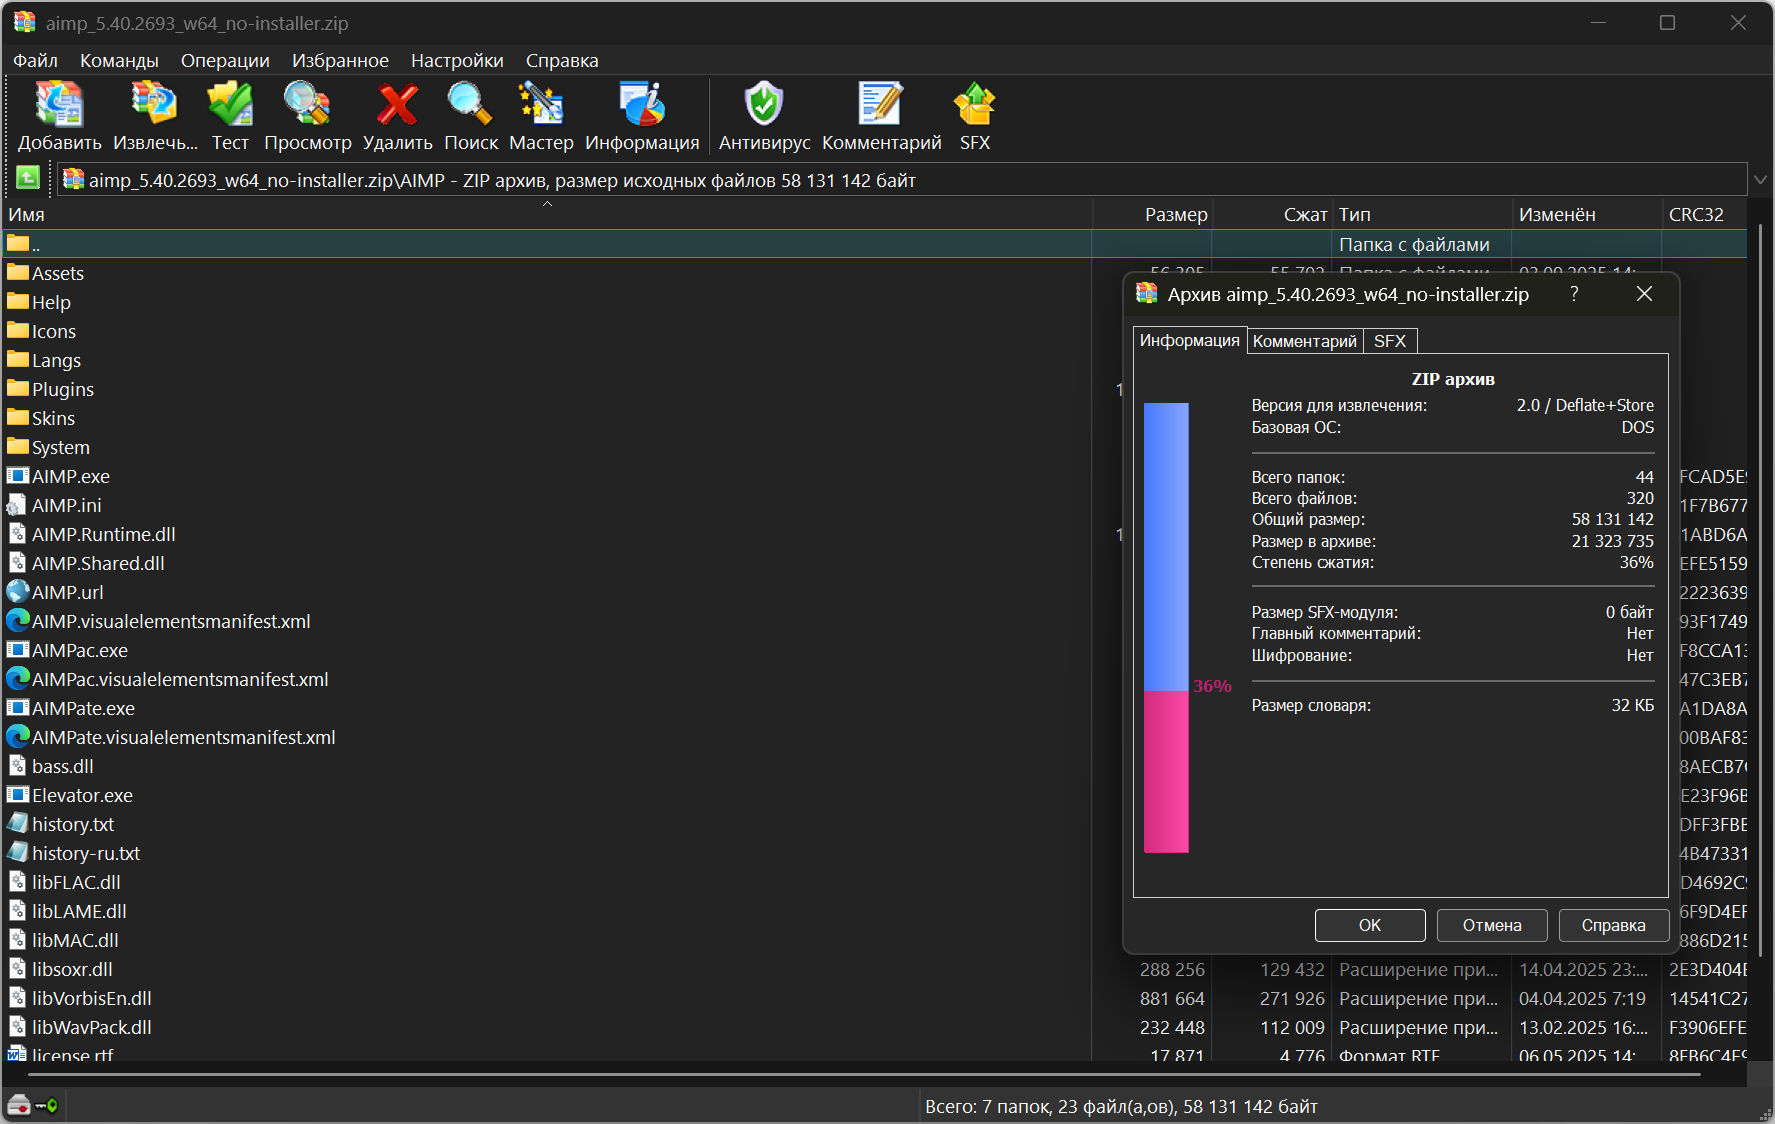
Task: Click the horizontal scrollbar of file list
Action: [x=865, y=1074]
